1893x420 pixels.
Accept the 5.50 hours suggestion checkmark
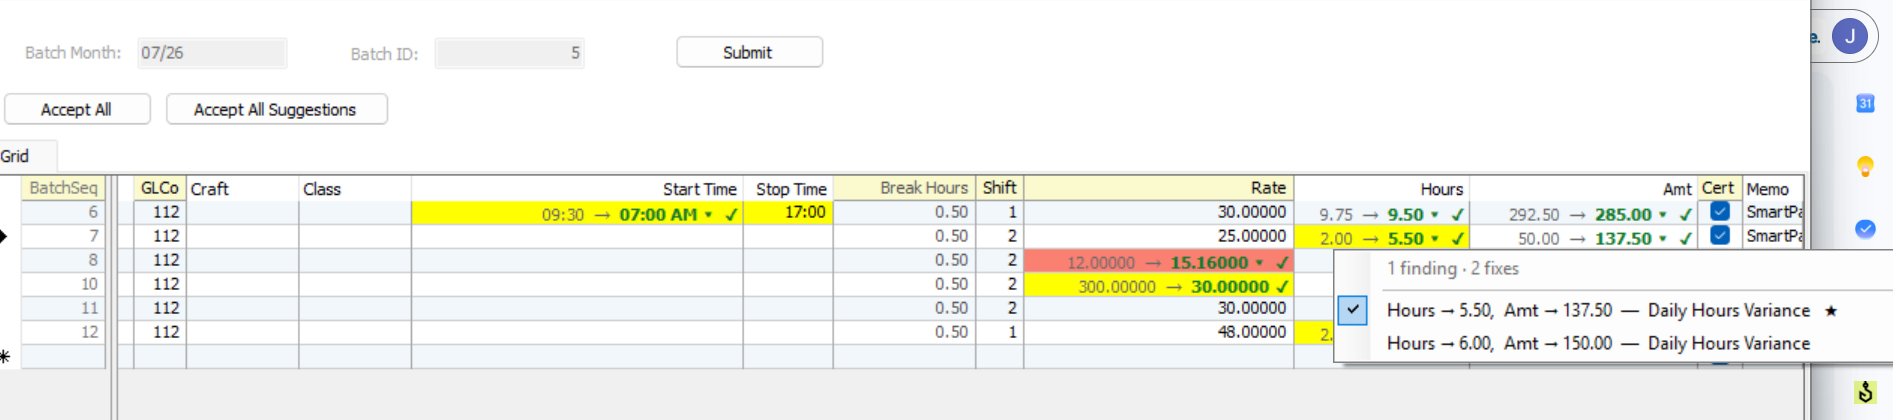1457,238
